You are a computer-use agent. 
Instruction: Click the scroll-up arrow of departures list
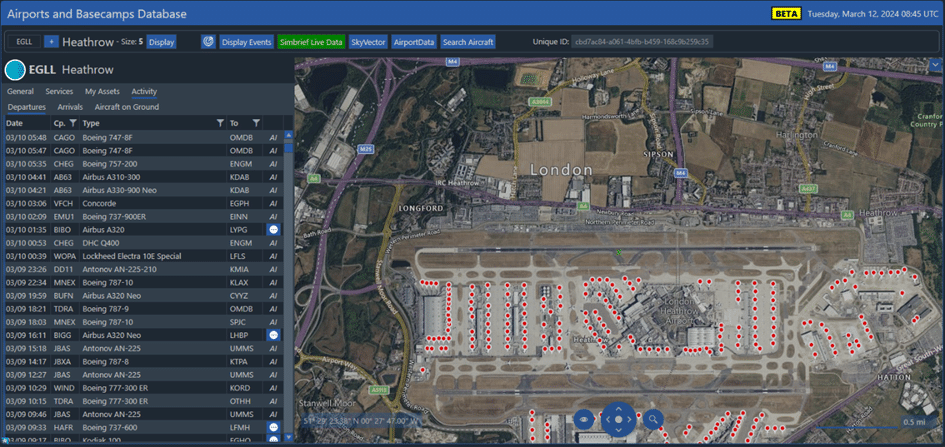288,136
